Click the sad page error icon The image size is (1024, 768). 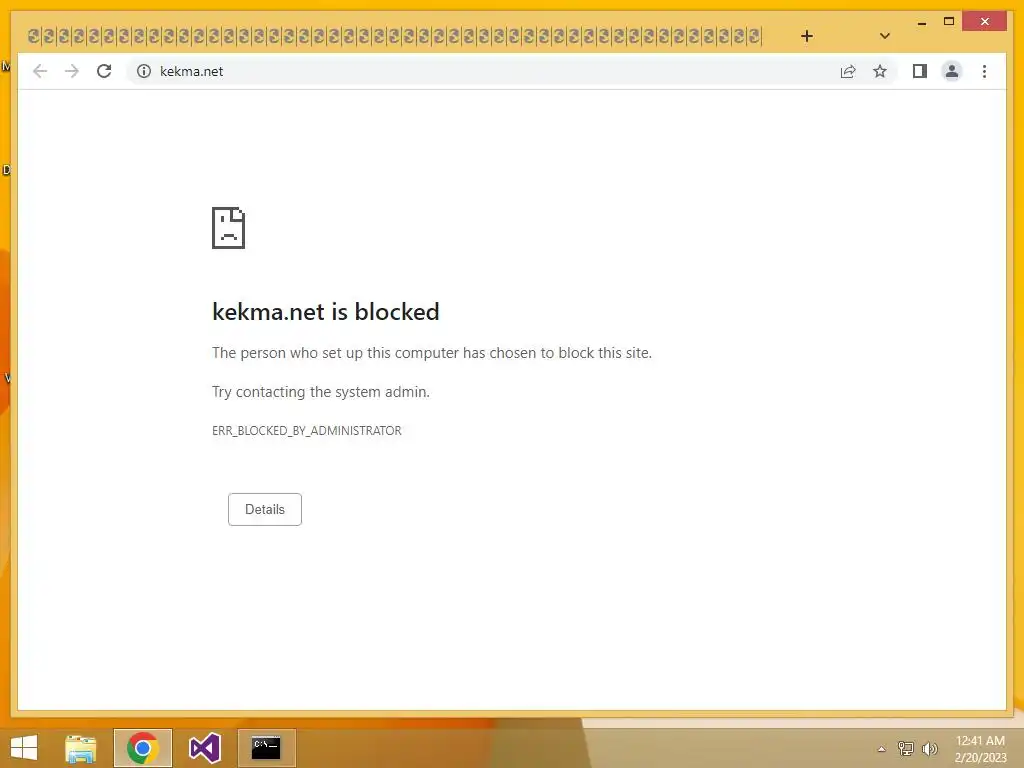(x=229, y=228)
